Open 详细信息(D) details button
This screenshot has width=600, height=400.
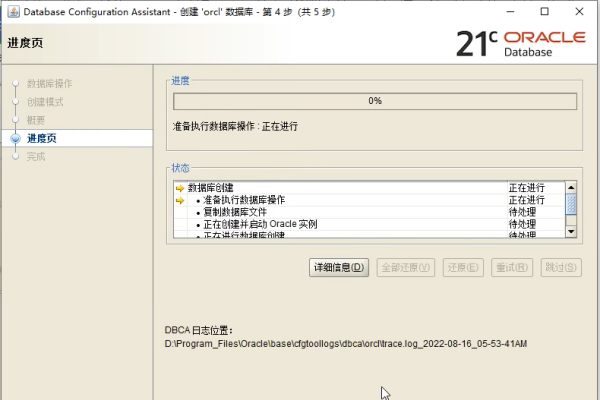coord(339,267)
